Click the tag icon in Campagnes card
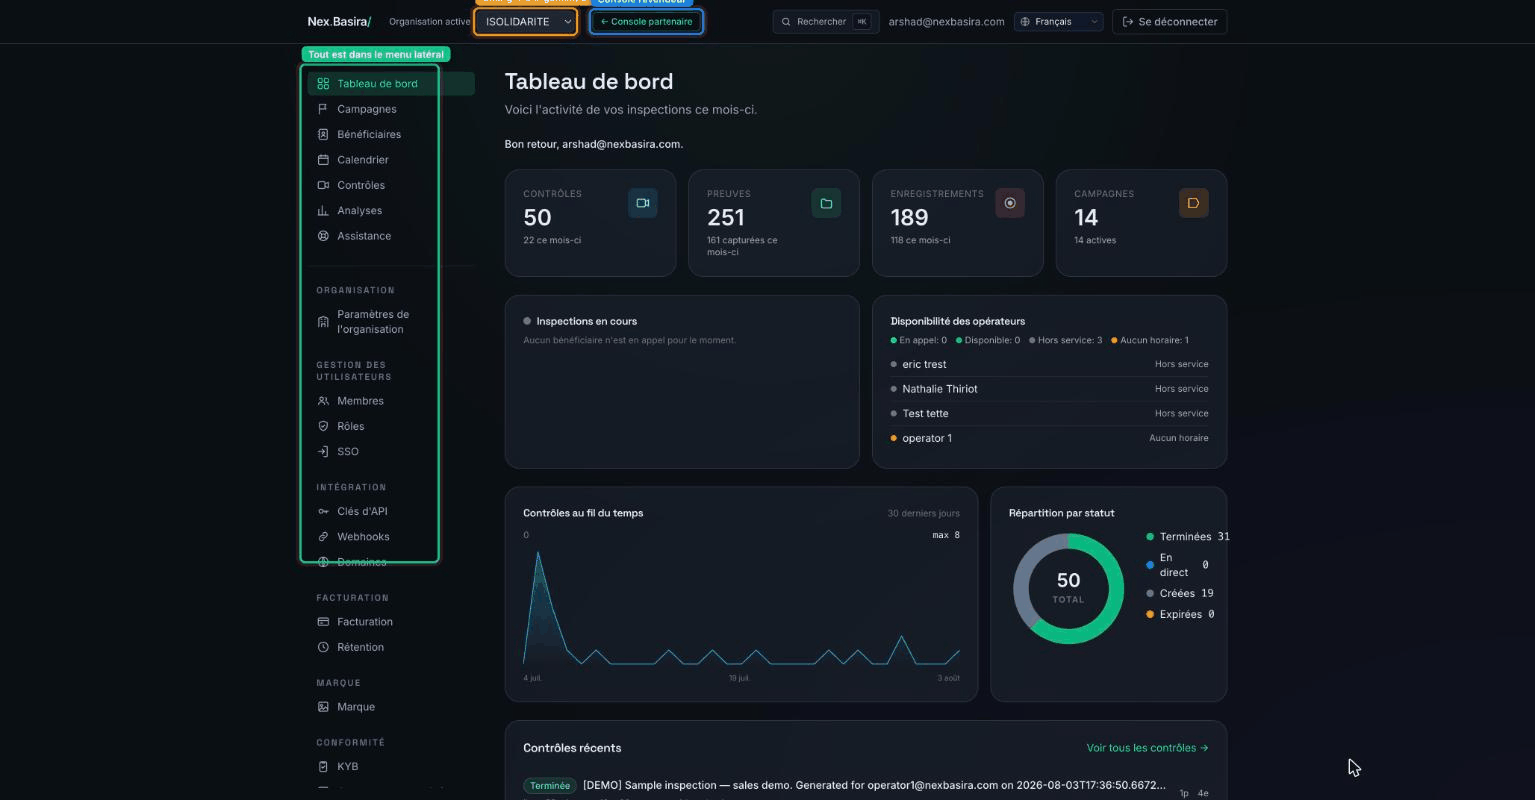This screenshot has width=1535, height=800. (x=1194, y=203)
